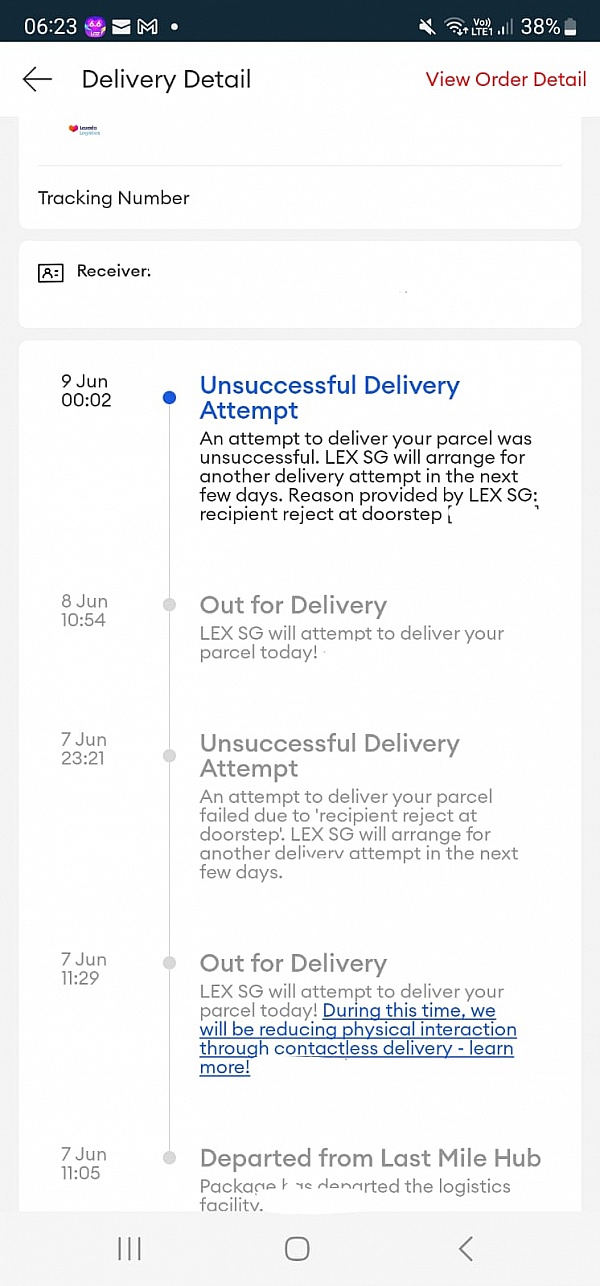Tap the Wi-Fi status icon

tap(457, 27)
